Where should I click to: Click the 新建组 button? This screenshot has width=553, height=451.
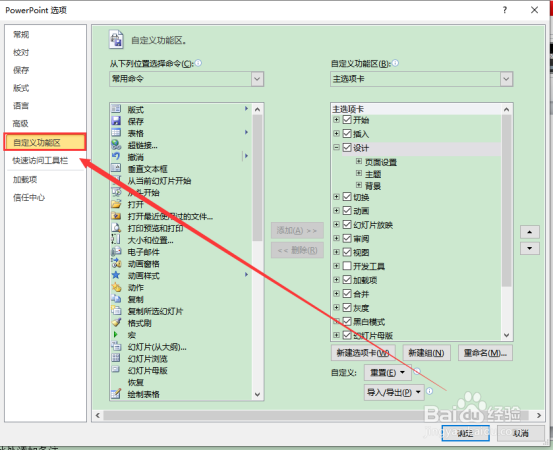pyautogui.click(x=426, y=353)
